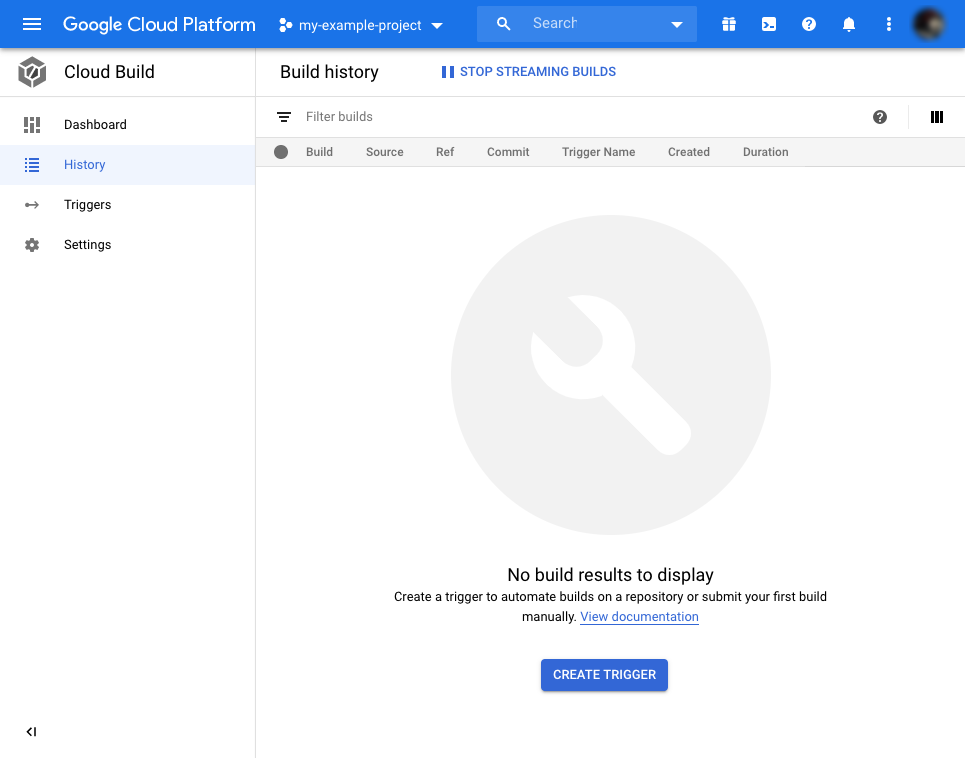Click the Dashboard grid icon
The width and height of the screenshot is (965, 758).
point(32,125)
